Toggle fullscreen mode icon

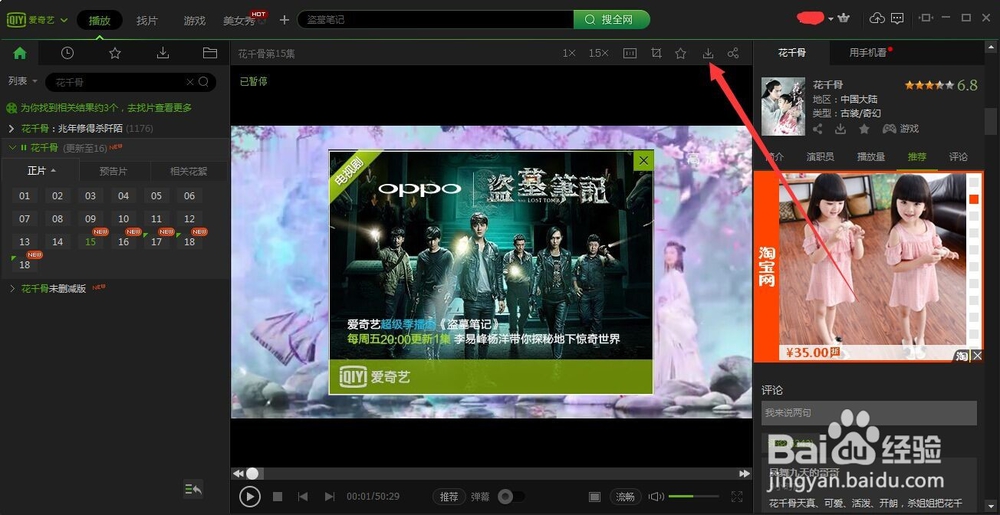click(737, 497)
